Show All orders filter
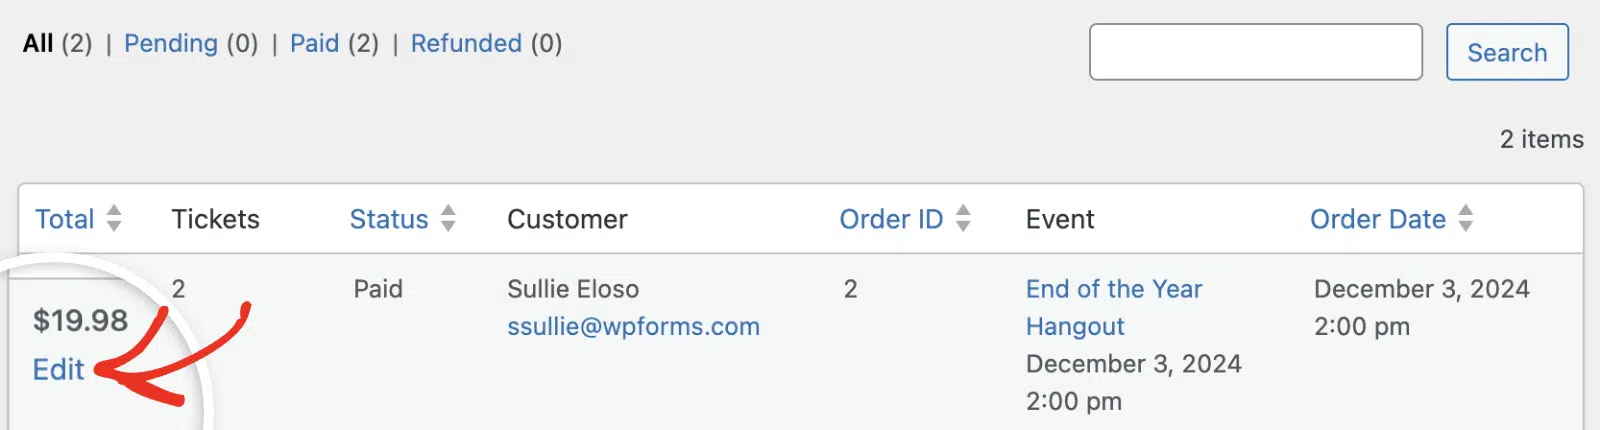Screen dimensions: 1600x430 (38, 43)
